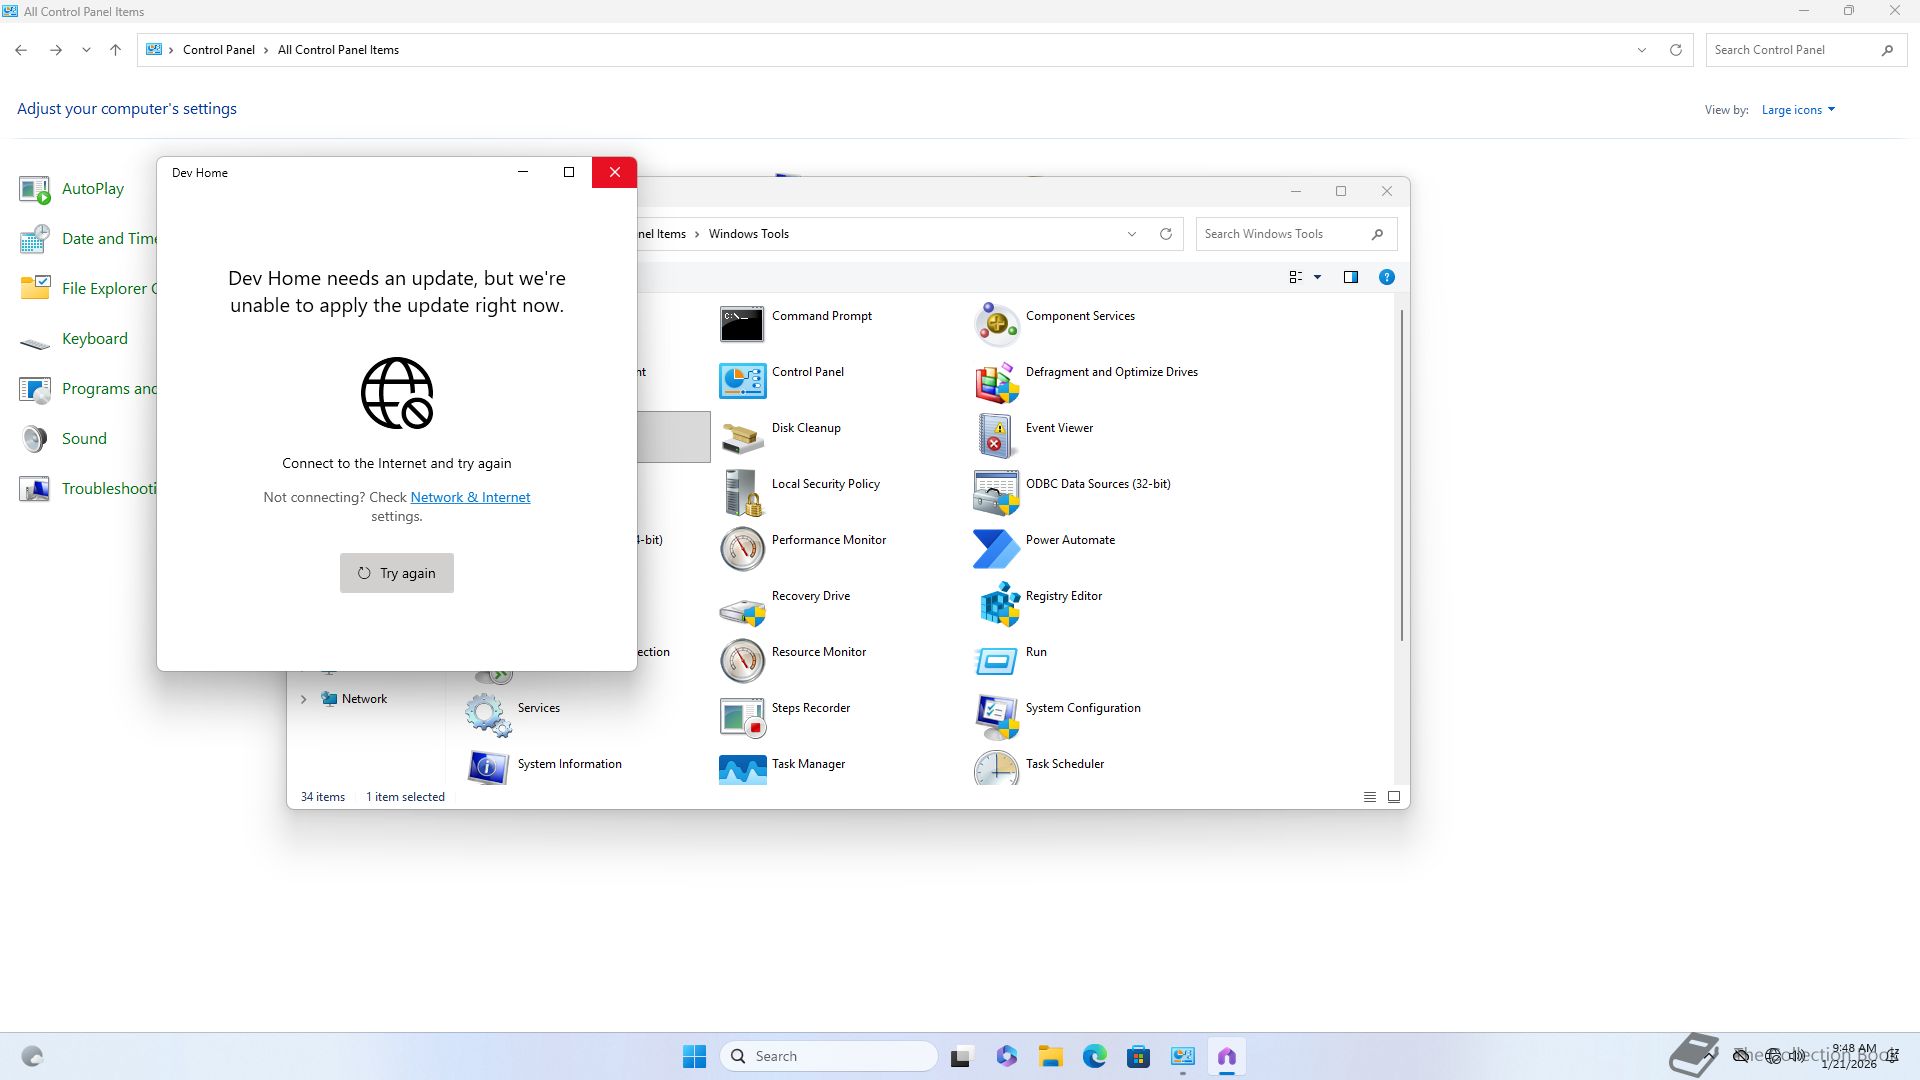Image resolution: width=1920 pixels, height=1080 pixels.
Task: Open the Network & Internet link
Action: click(470, 497)
